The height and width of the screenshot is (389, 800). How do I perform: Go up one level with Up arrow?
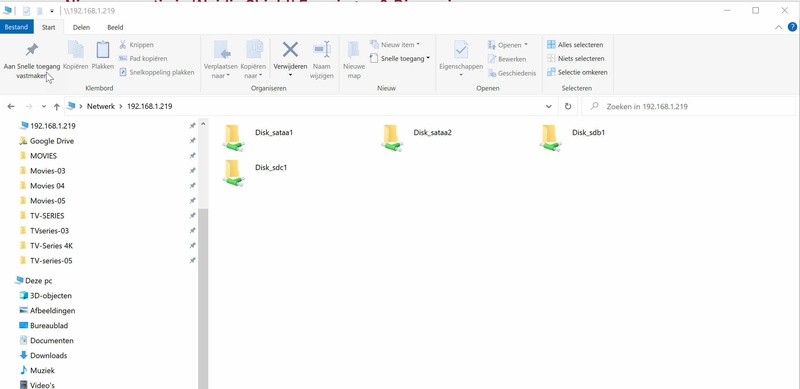coord(57,107)
